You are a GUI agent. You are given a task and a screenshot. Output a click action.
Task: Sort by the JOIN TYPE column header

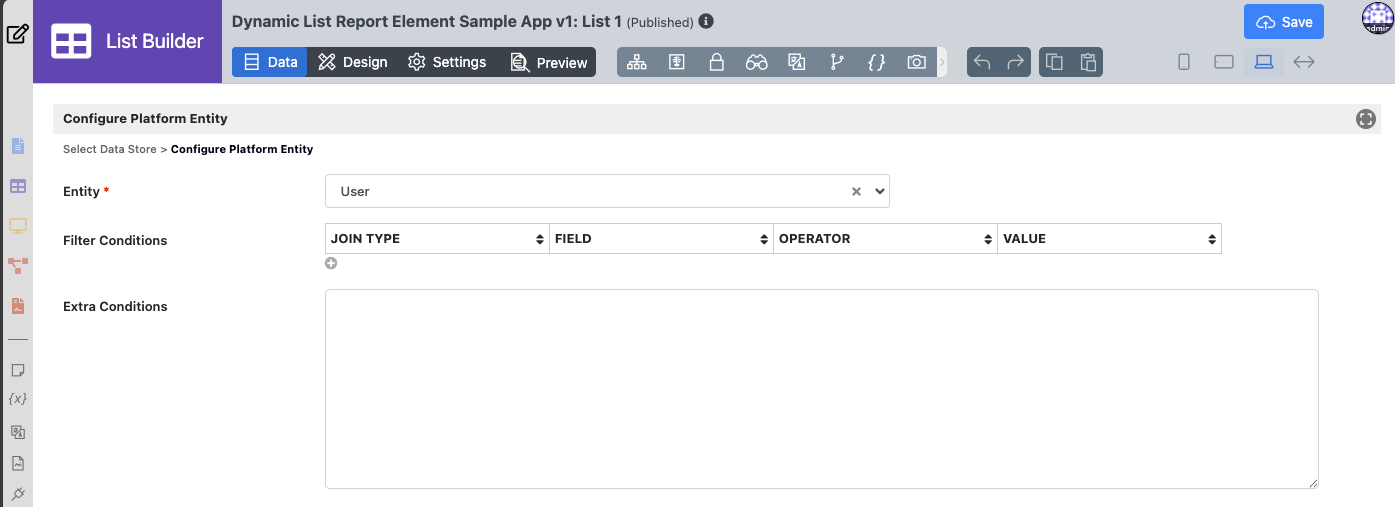[x=437, y=239]
